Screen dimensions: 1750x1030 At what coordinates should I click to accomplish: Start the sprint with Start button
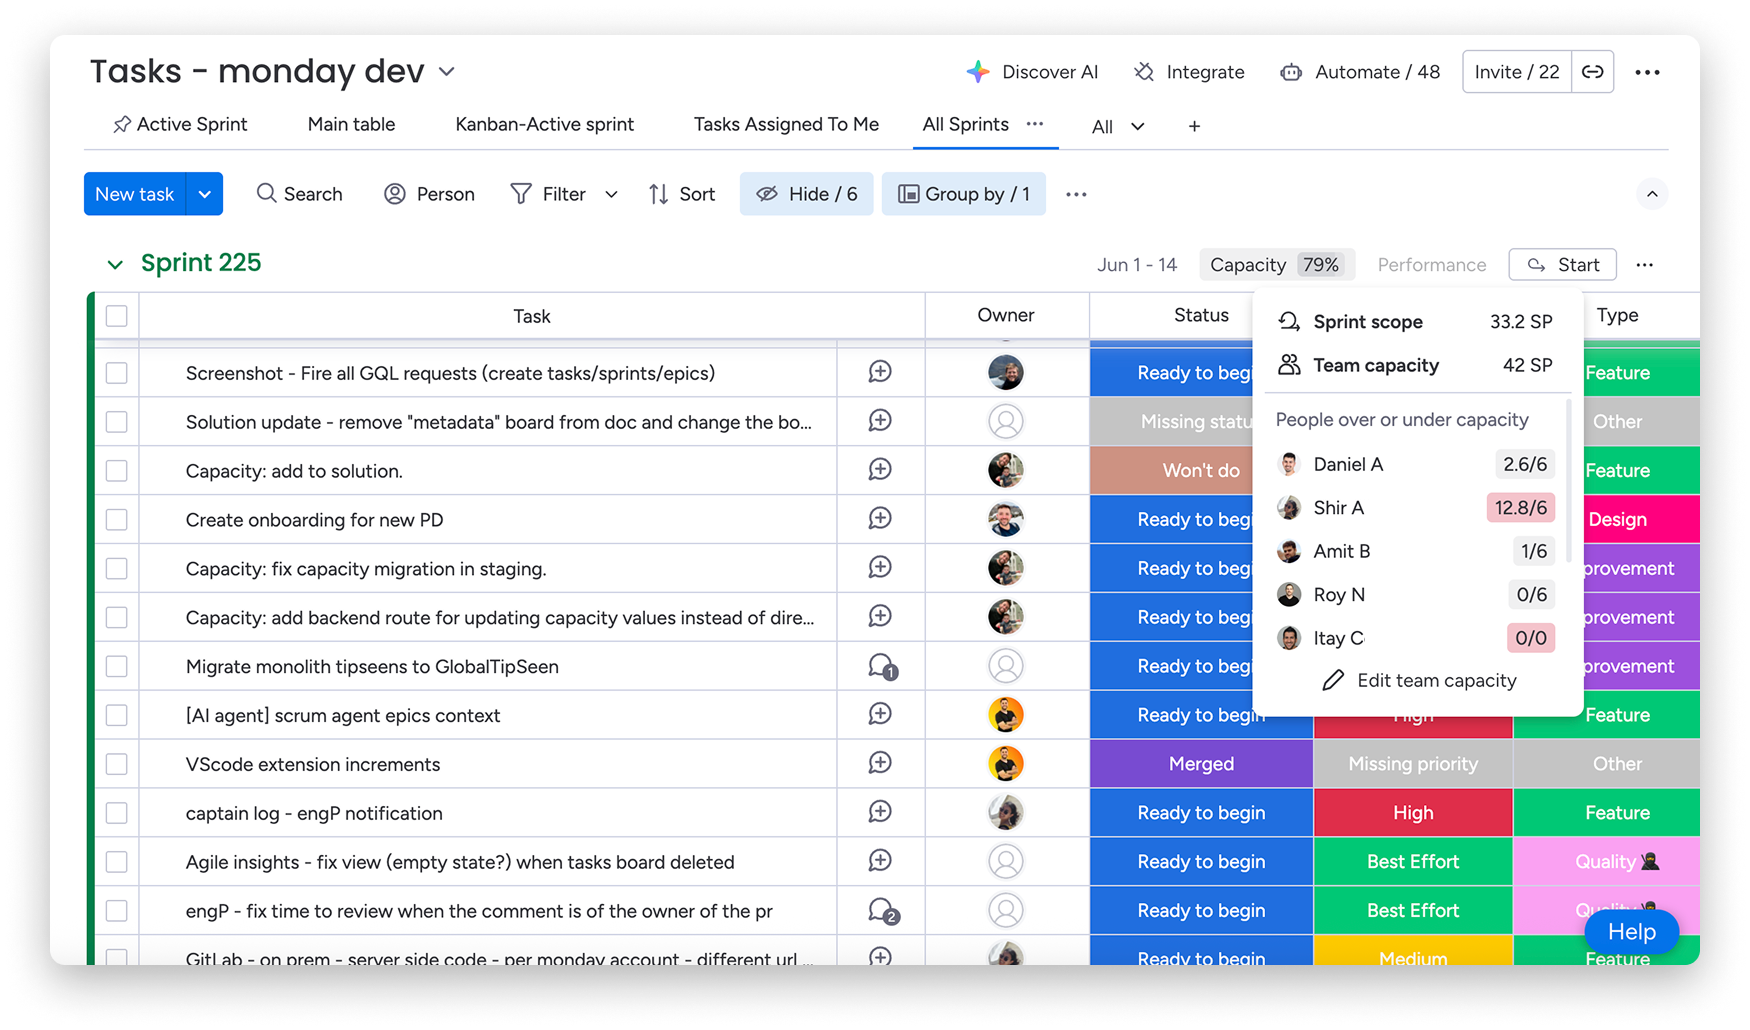(x=1562, y=265)
